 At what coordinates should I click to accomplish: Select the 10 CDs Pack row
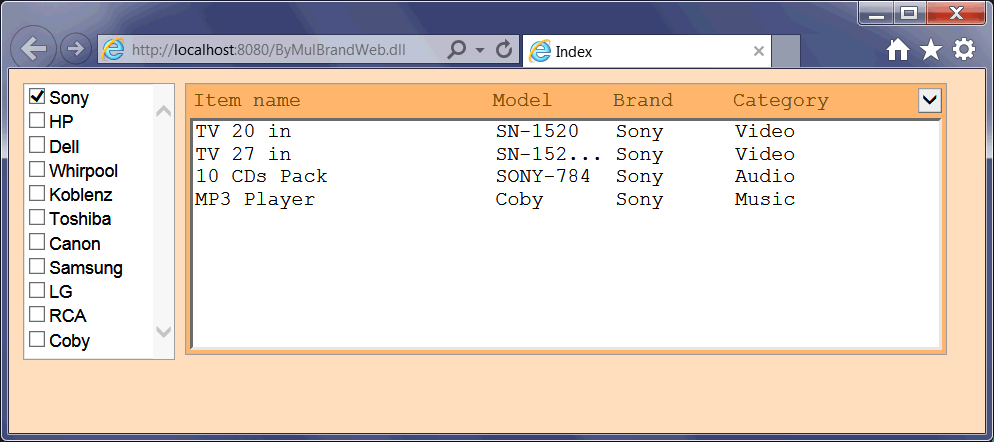tap(566, 176)
